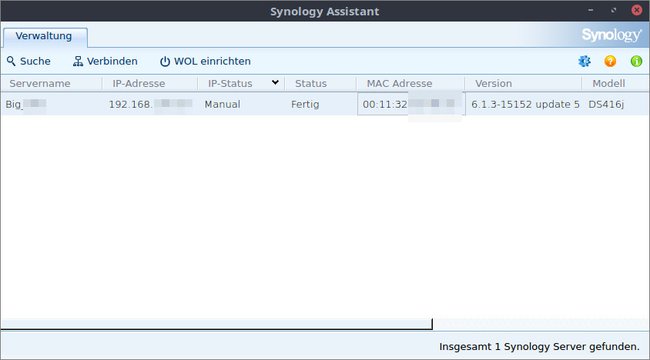Close the Synology Assistant window
Screen dimensions: 650x360
(x=637, y=10)
